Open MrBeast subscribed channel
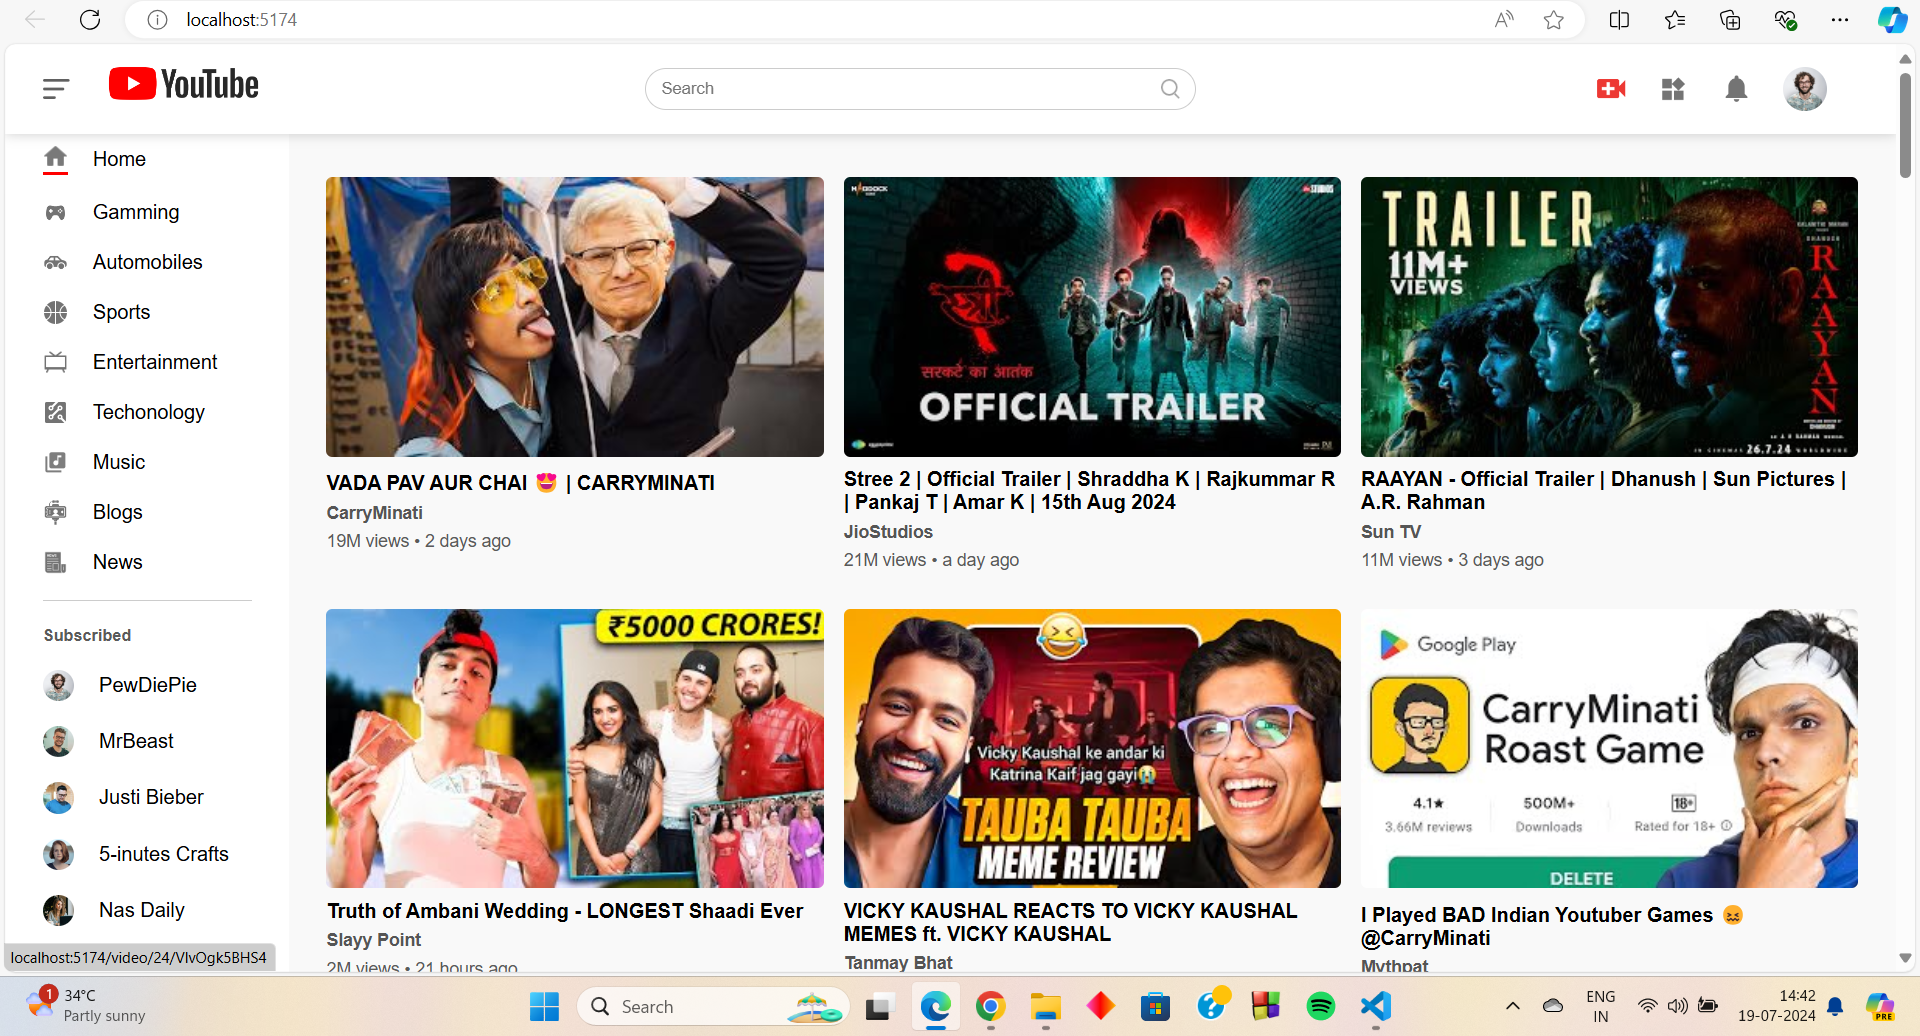Viewport: 1920px width, 1036px height. click(136, 741)
